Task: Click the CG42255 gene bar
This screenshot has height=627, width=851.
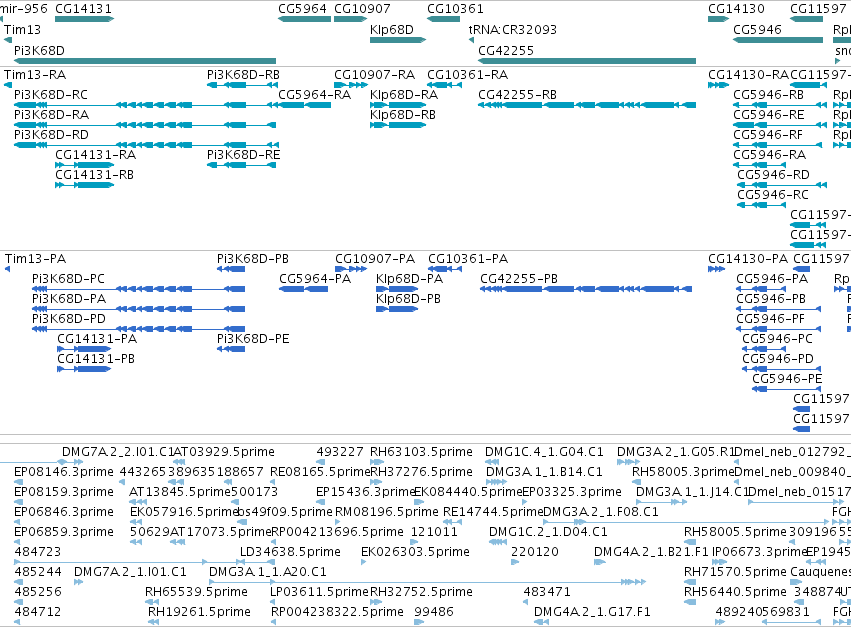Action: 587,61
